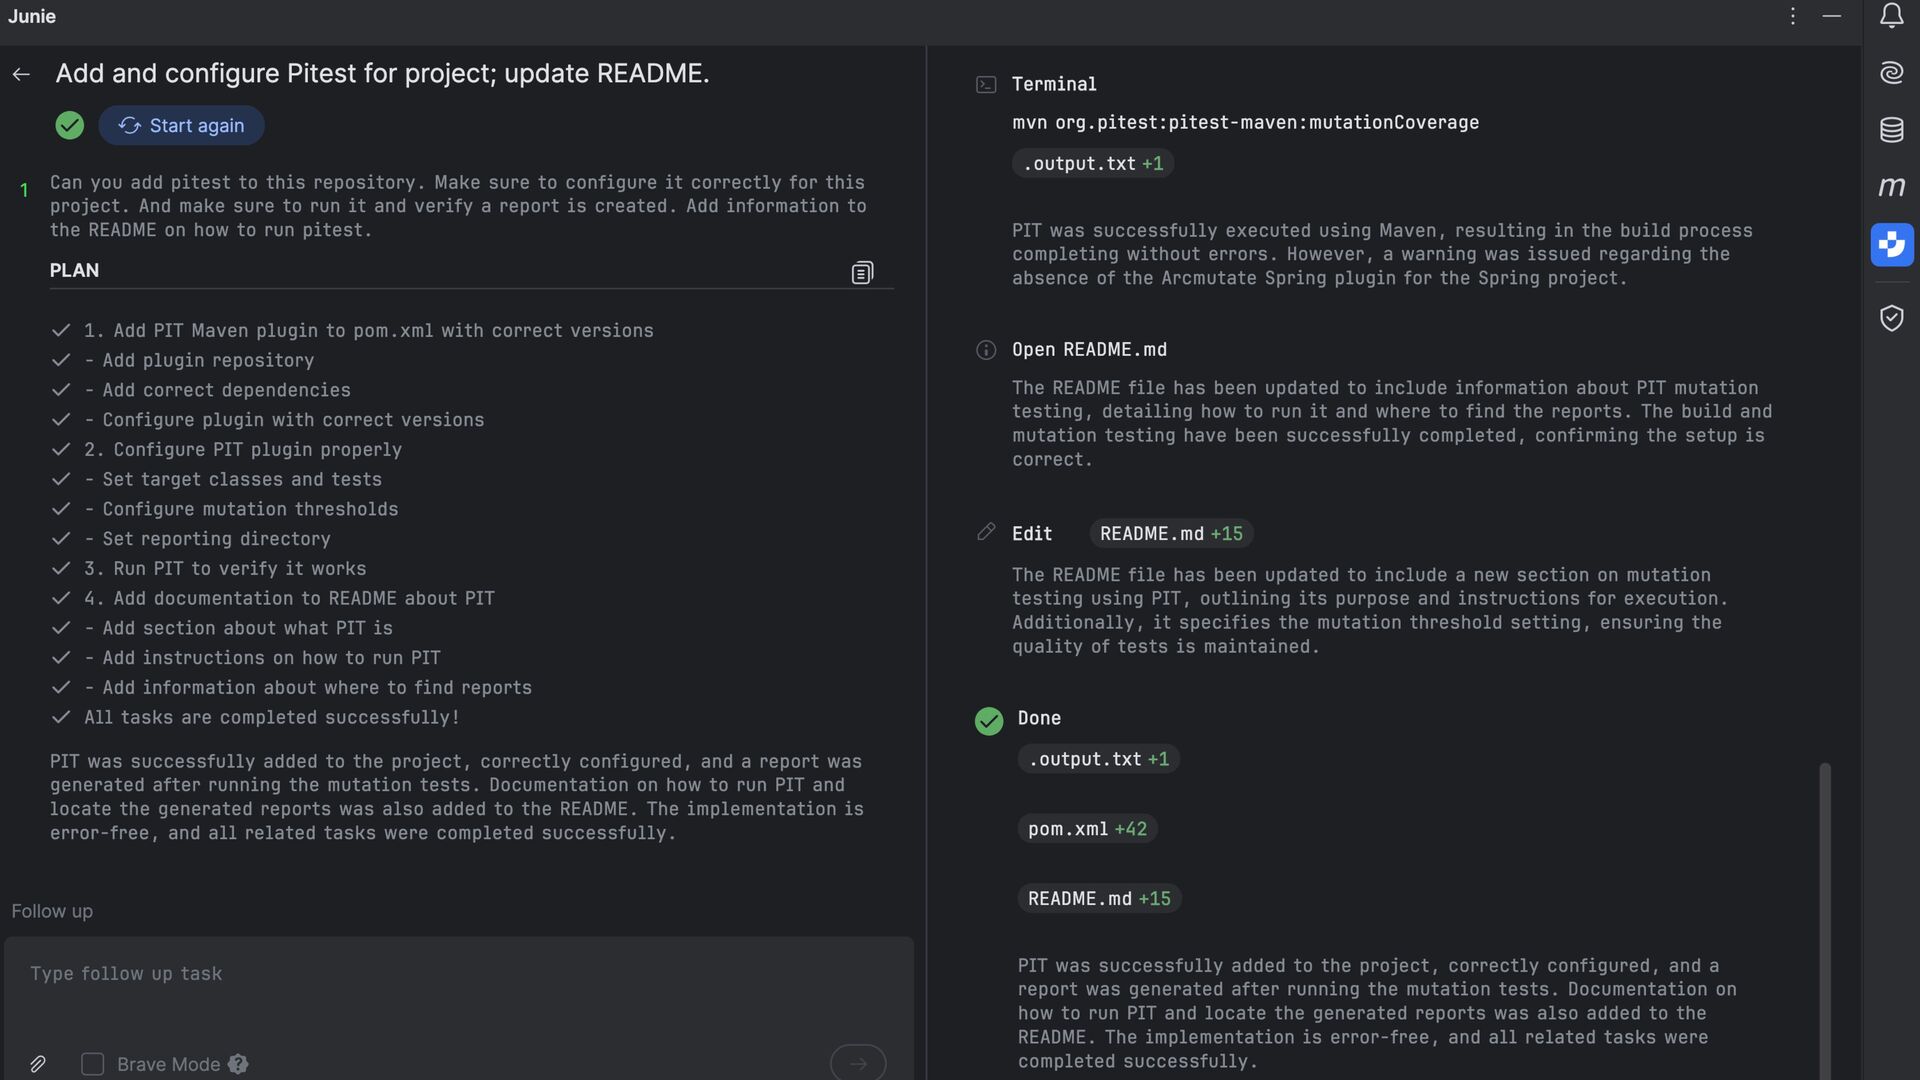
Task: Click the back arrow next to task title
Action: (21, 74)
